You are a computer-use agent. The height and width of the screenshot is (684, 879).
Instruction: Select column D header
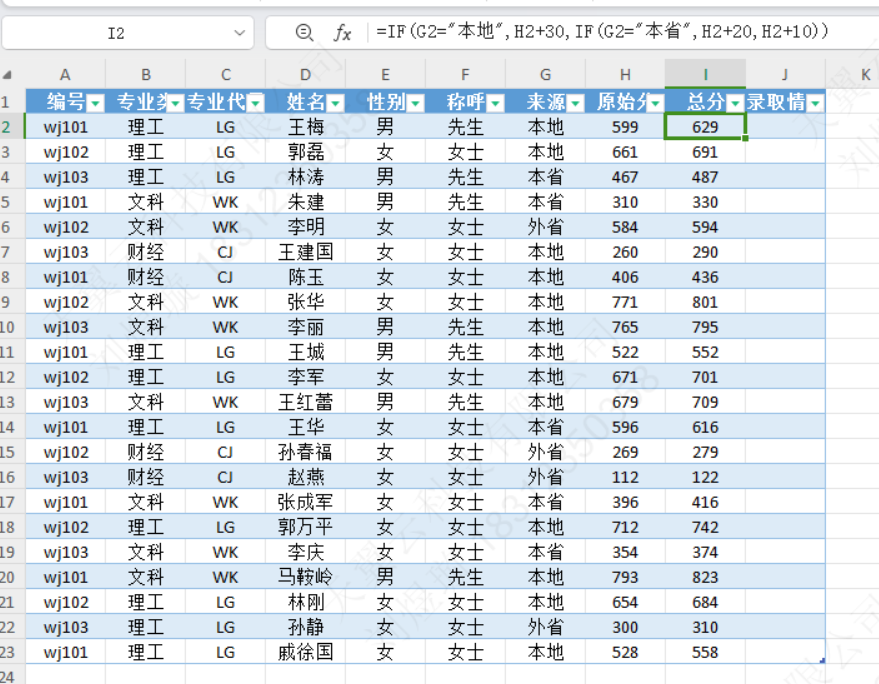[306, 75]
